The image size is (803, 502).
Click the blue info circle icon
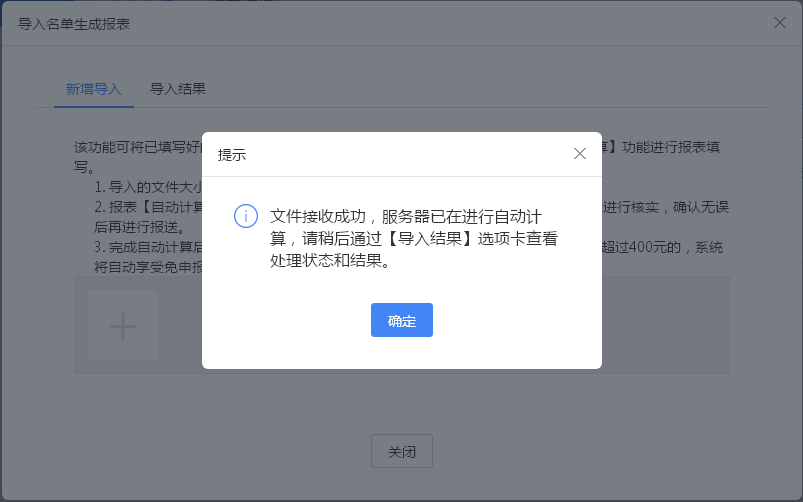(x=245, y=216)
